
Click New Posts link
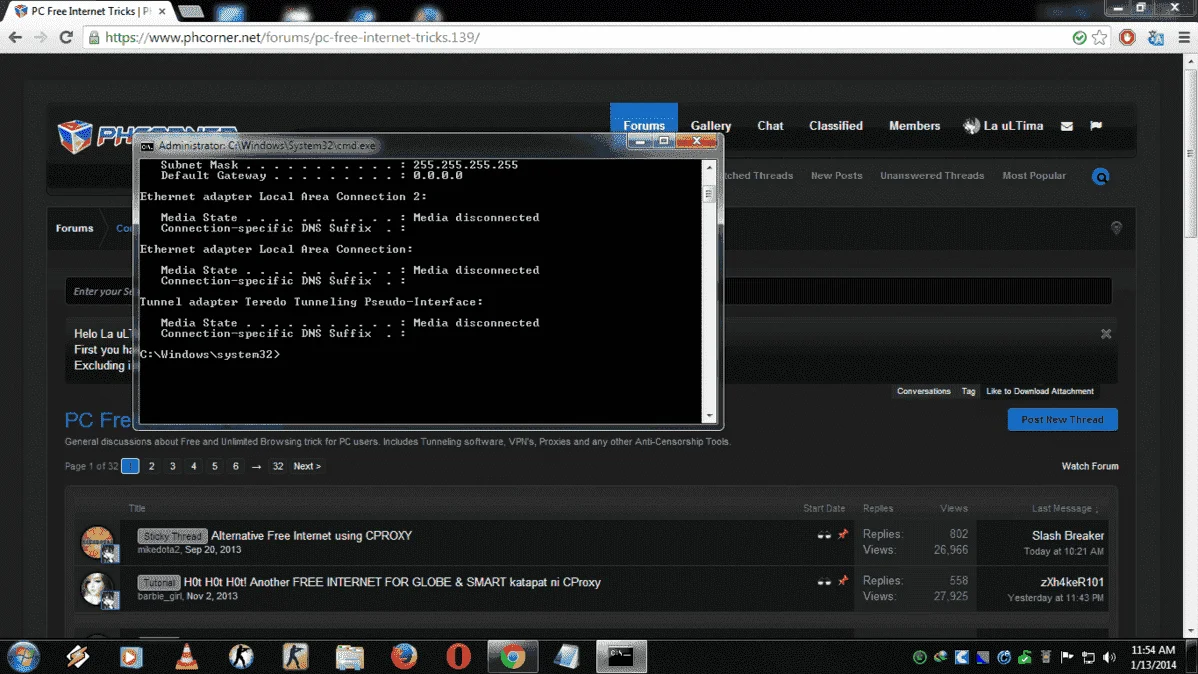coord(836,176)
